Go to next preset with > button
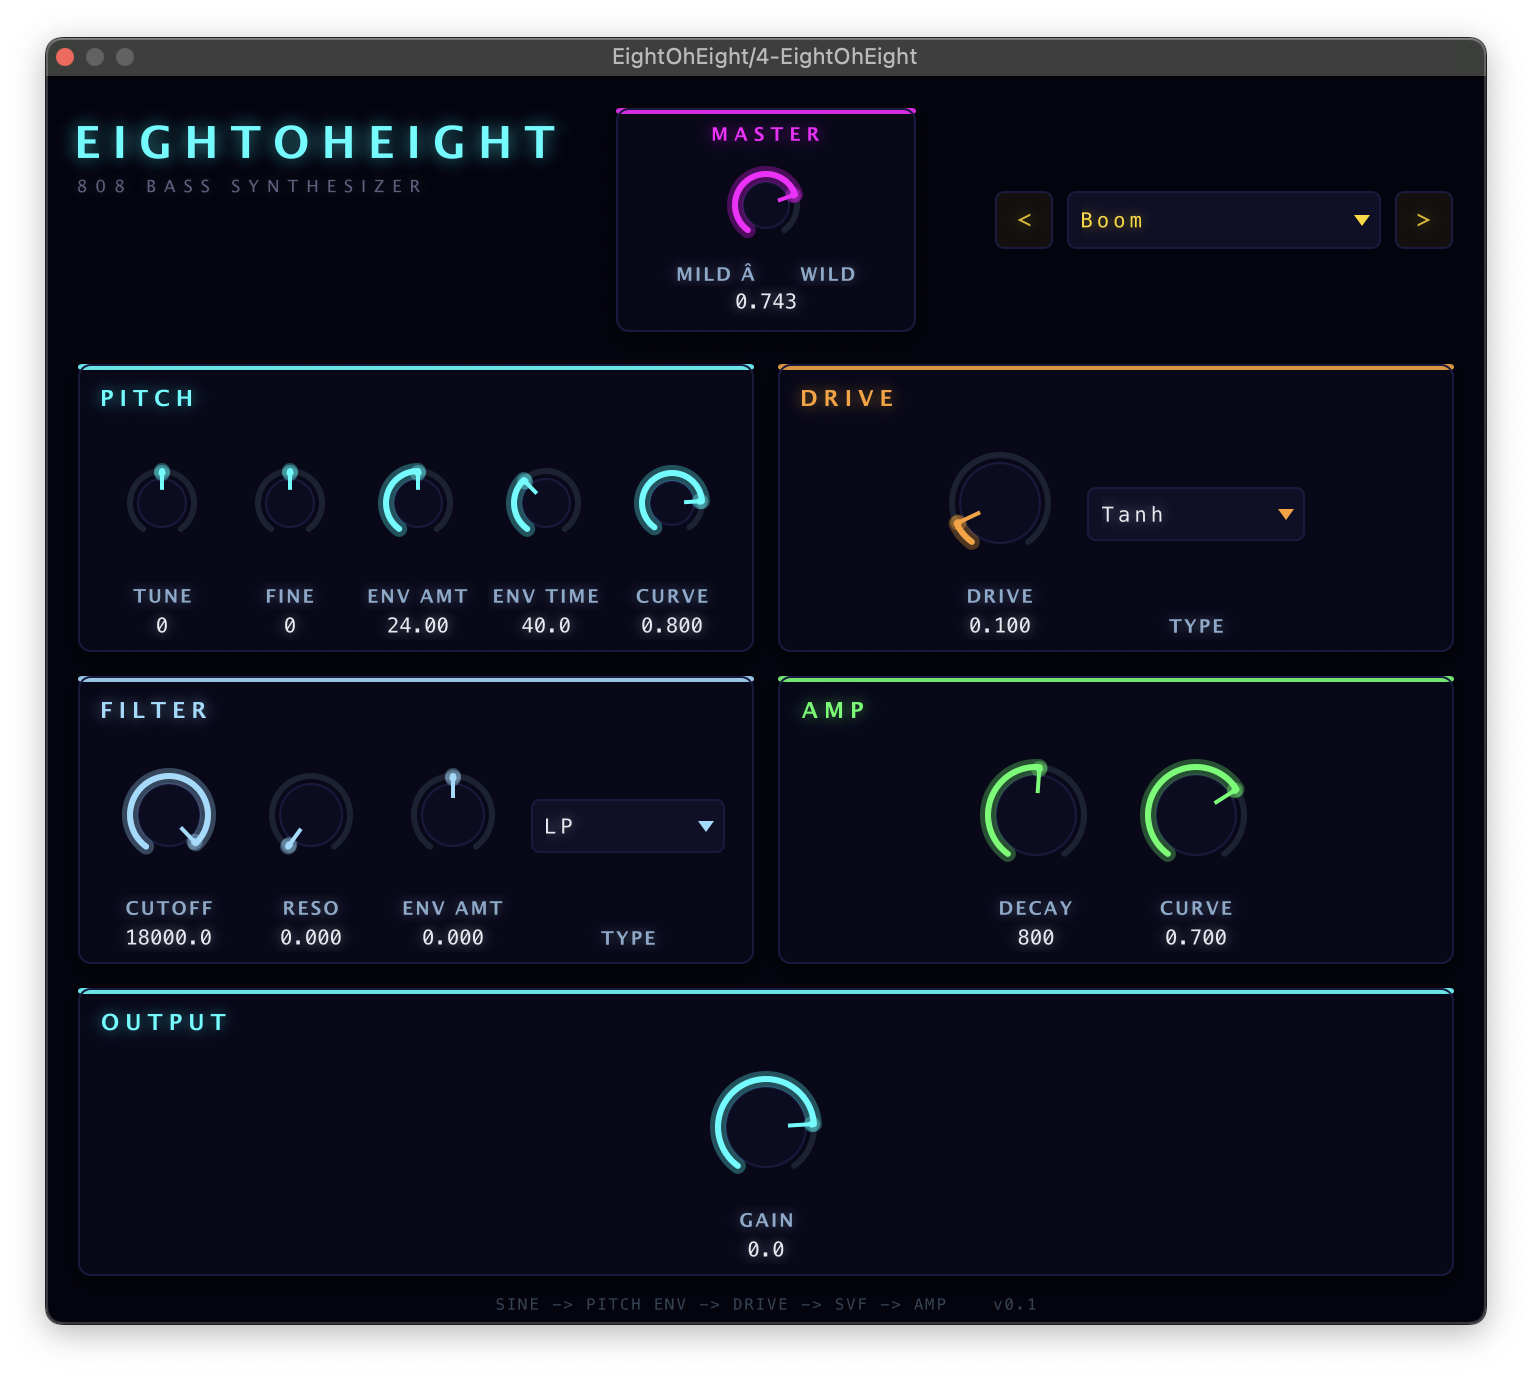 point(1424,220)
